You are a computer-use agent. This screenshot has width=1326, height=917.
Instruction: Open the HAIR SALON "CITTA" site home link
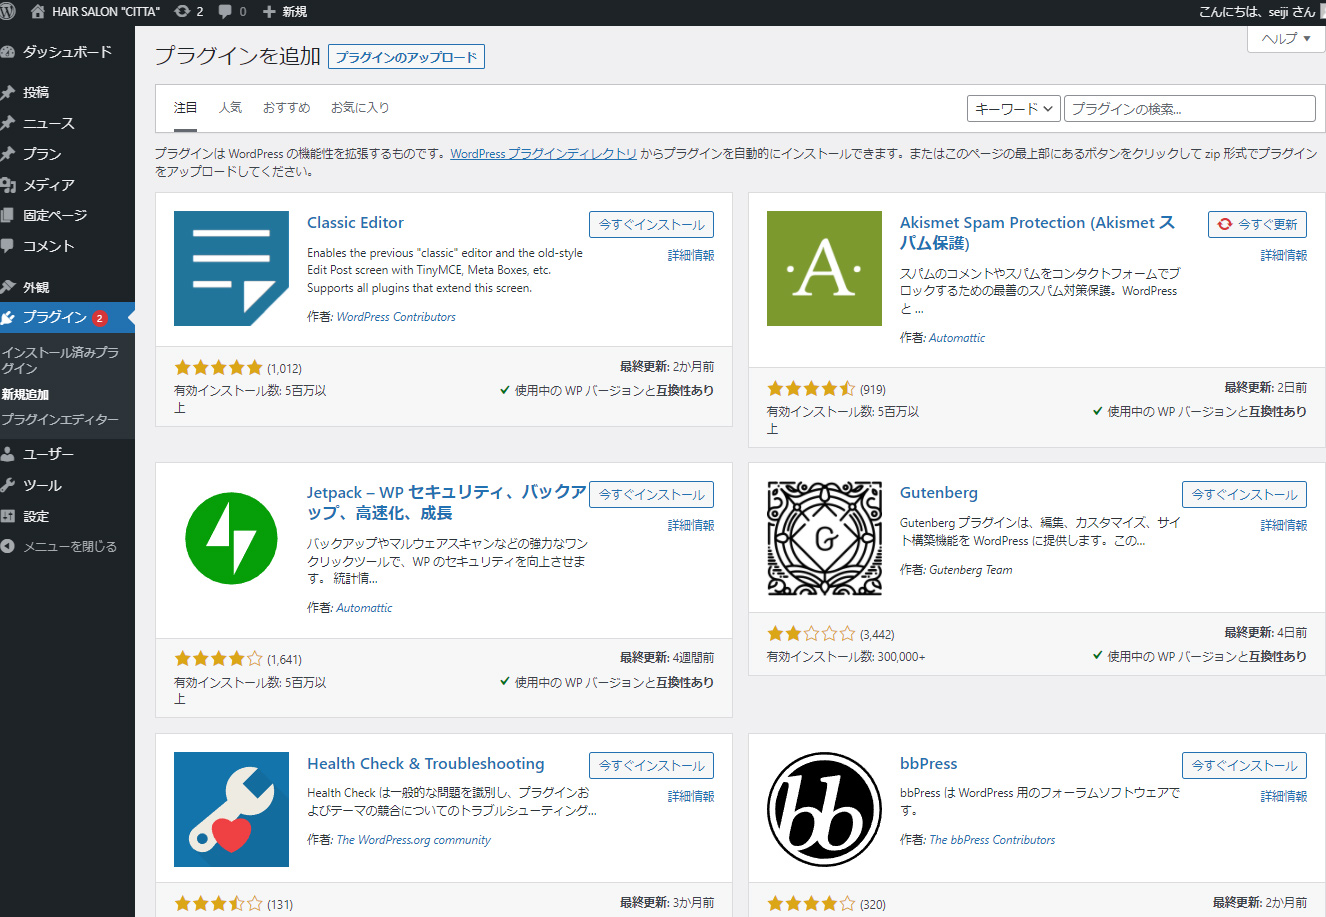point(95,12)
